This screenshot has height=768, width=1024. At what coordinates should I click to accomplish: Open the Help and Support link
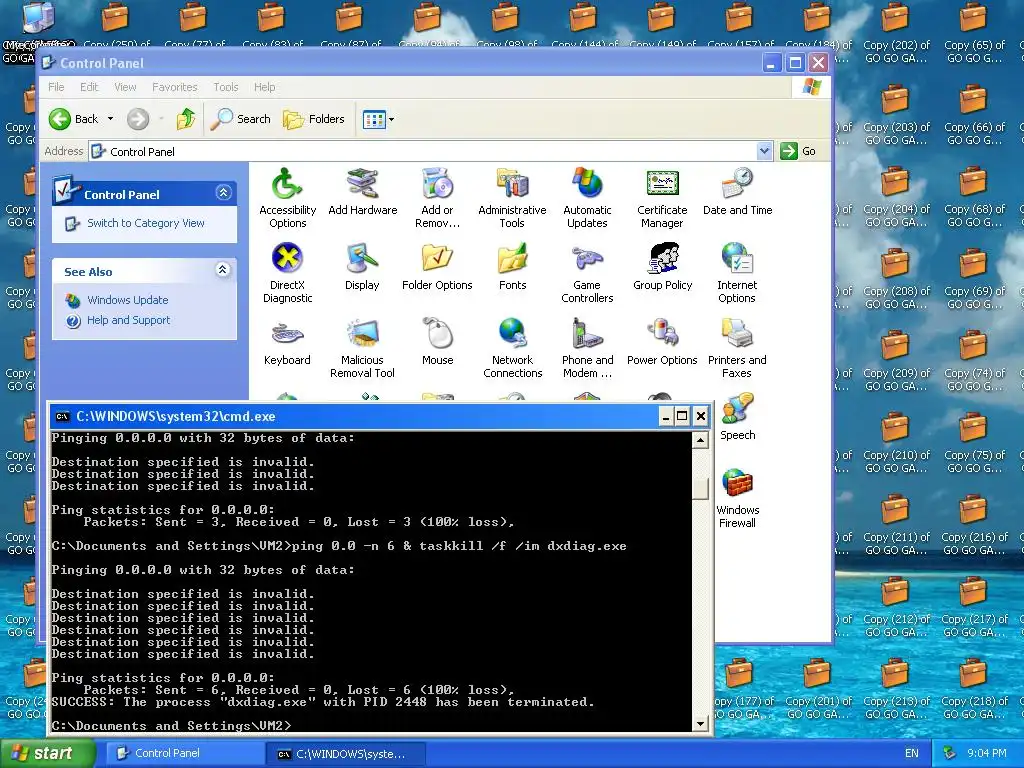click(x=128, y=320)
